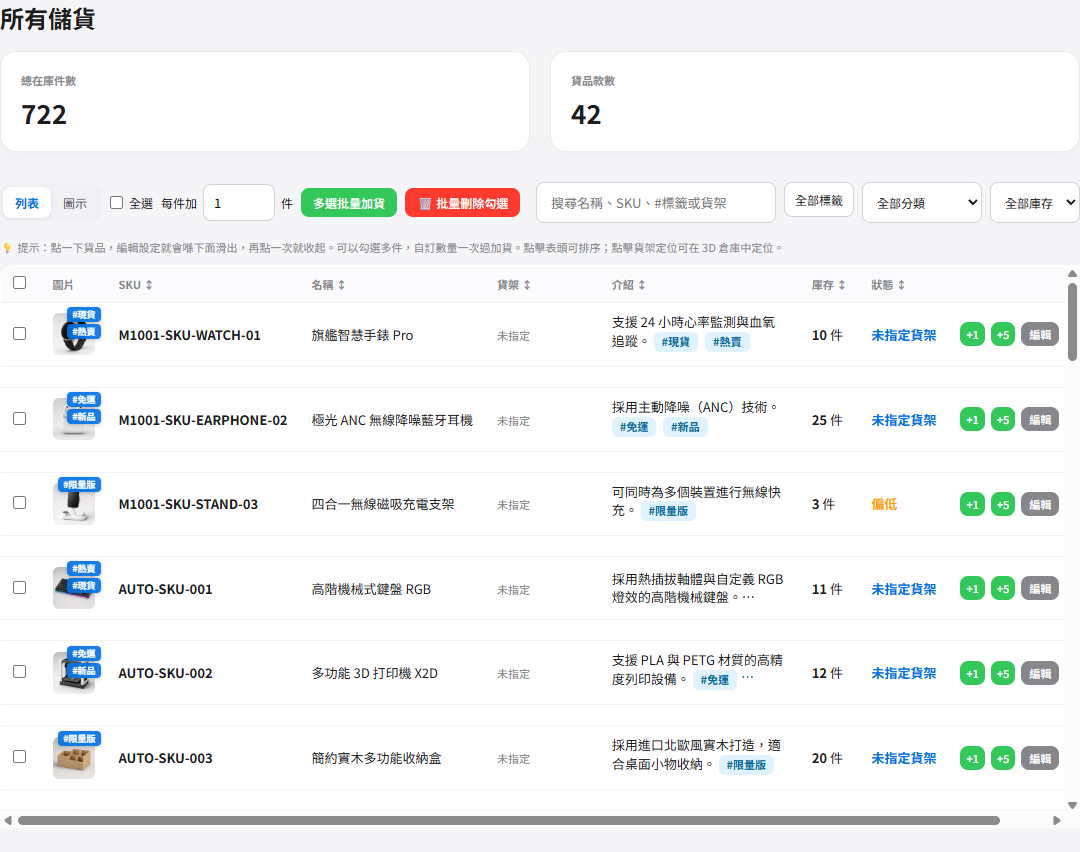The image size is (1080, 852).
Task: Select the AUTO-SKU-002 row checkbox
Action: [x=19, y=672]
